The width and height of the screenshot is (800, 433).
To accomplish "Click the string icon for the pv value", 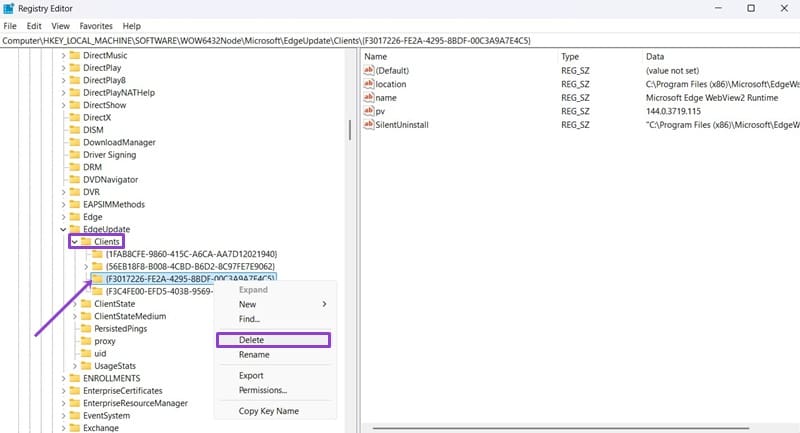I will click(x=368, y=111).
